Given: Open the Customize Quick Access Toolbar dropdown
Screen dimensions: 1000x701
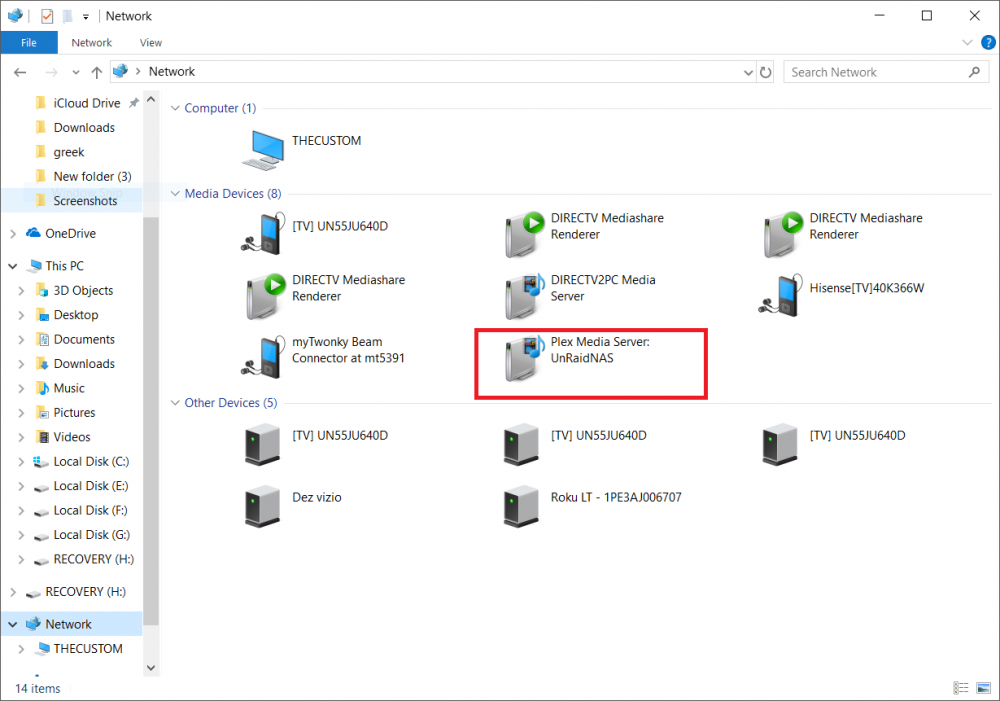Looking at the screenshot, I should tap(85, 17).
